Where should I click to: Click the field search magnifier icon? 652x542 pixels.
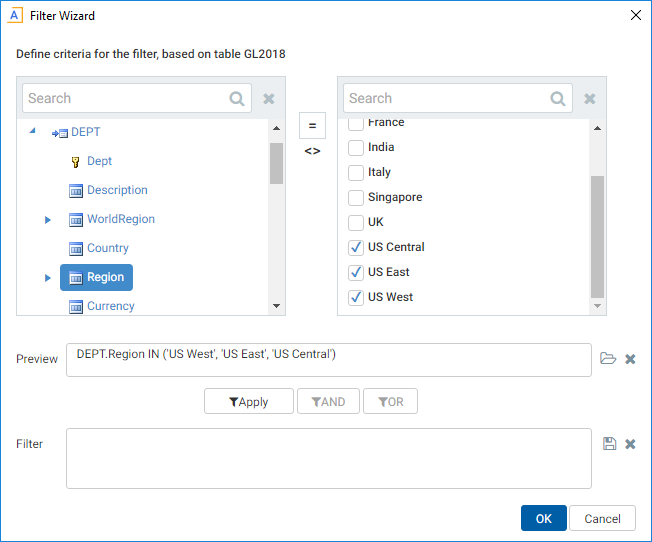point(237,99)
